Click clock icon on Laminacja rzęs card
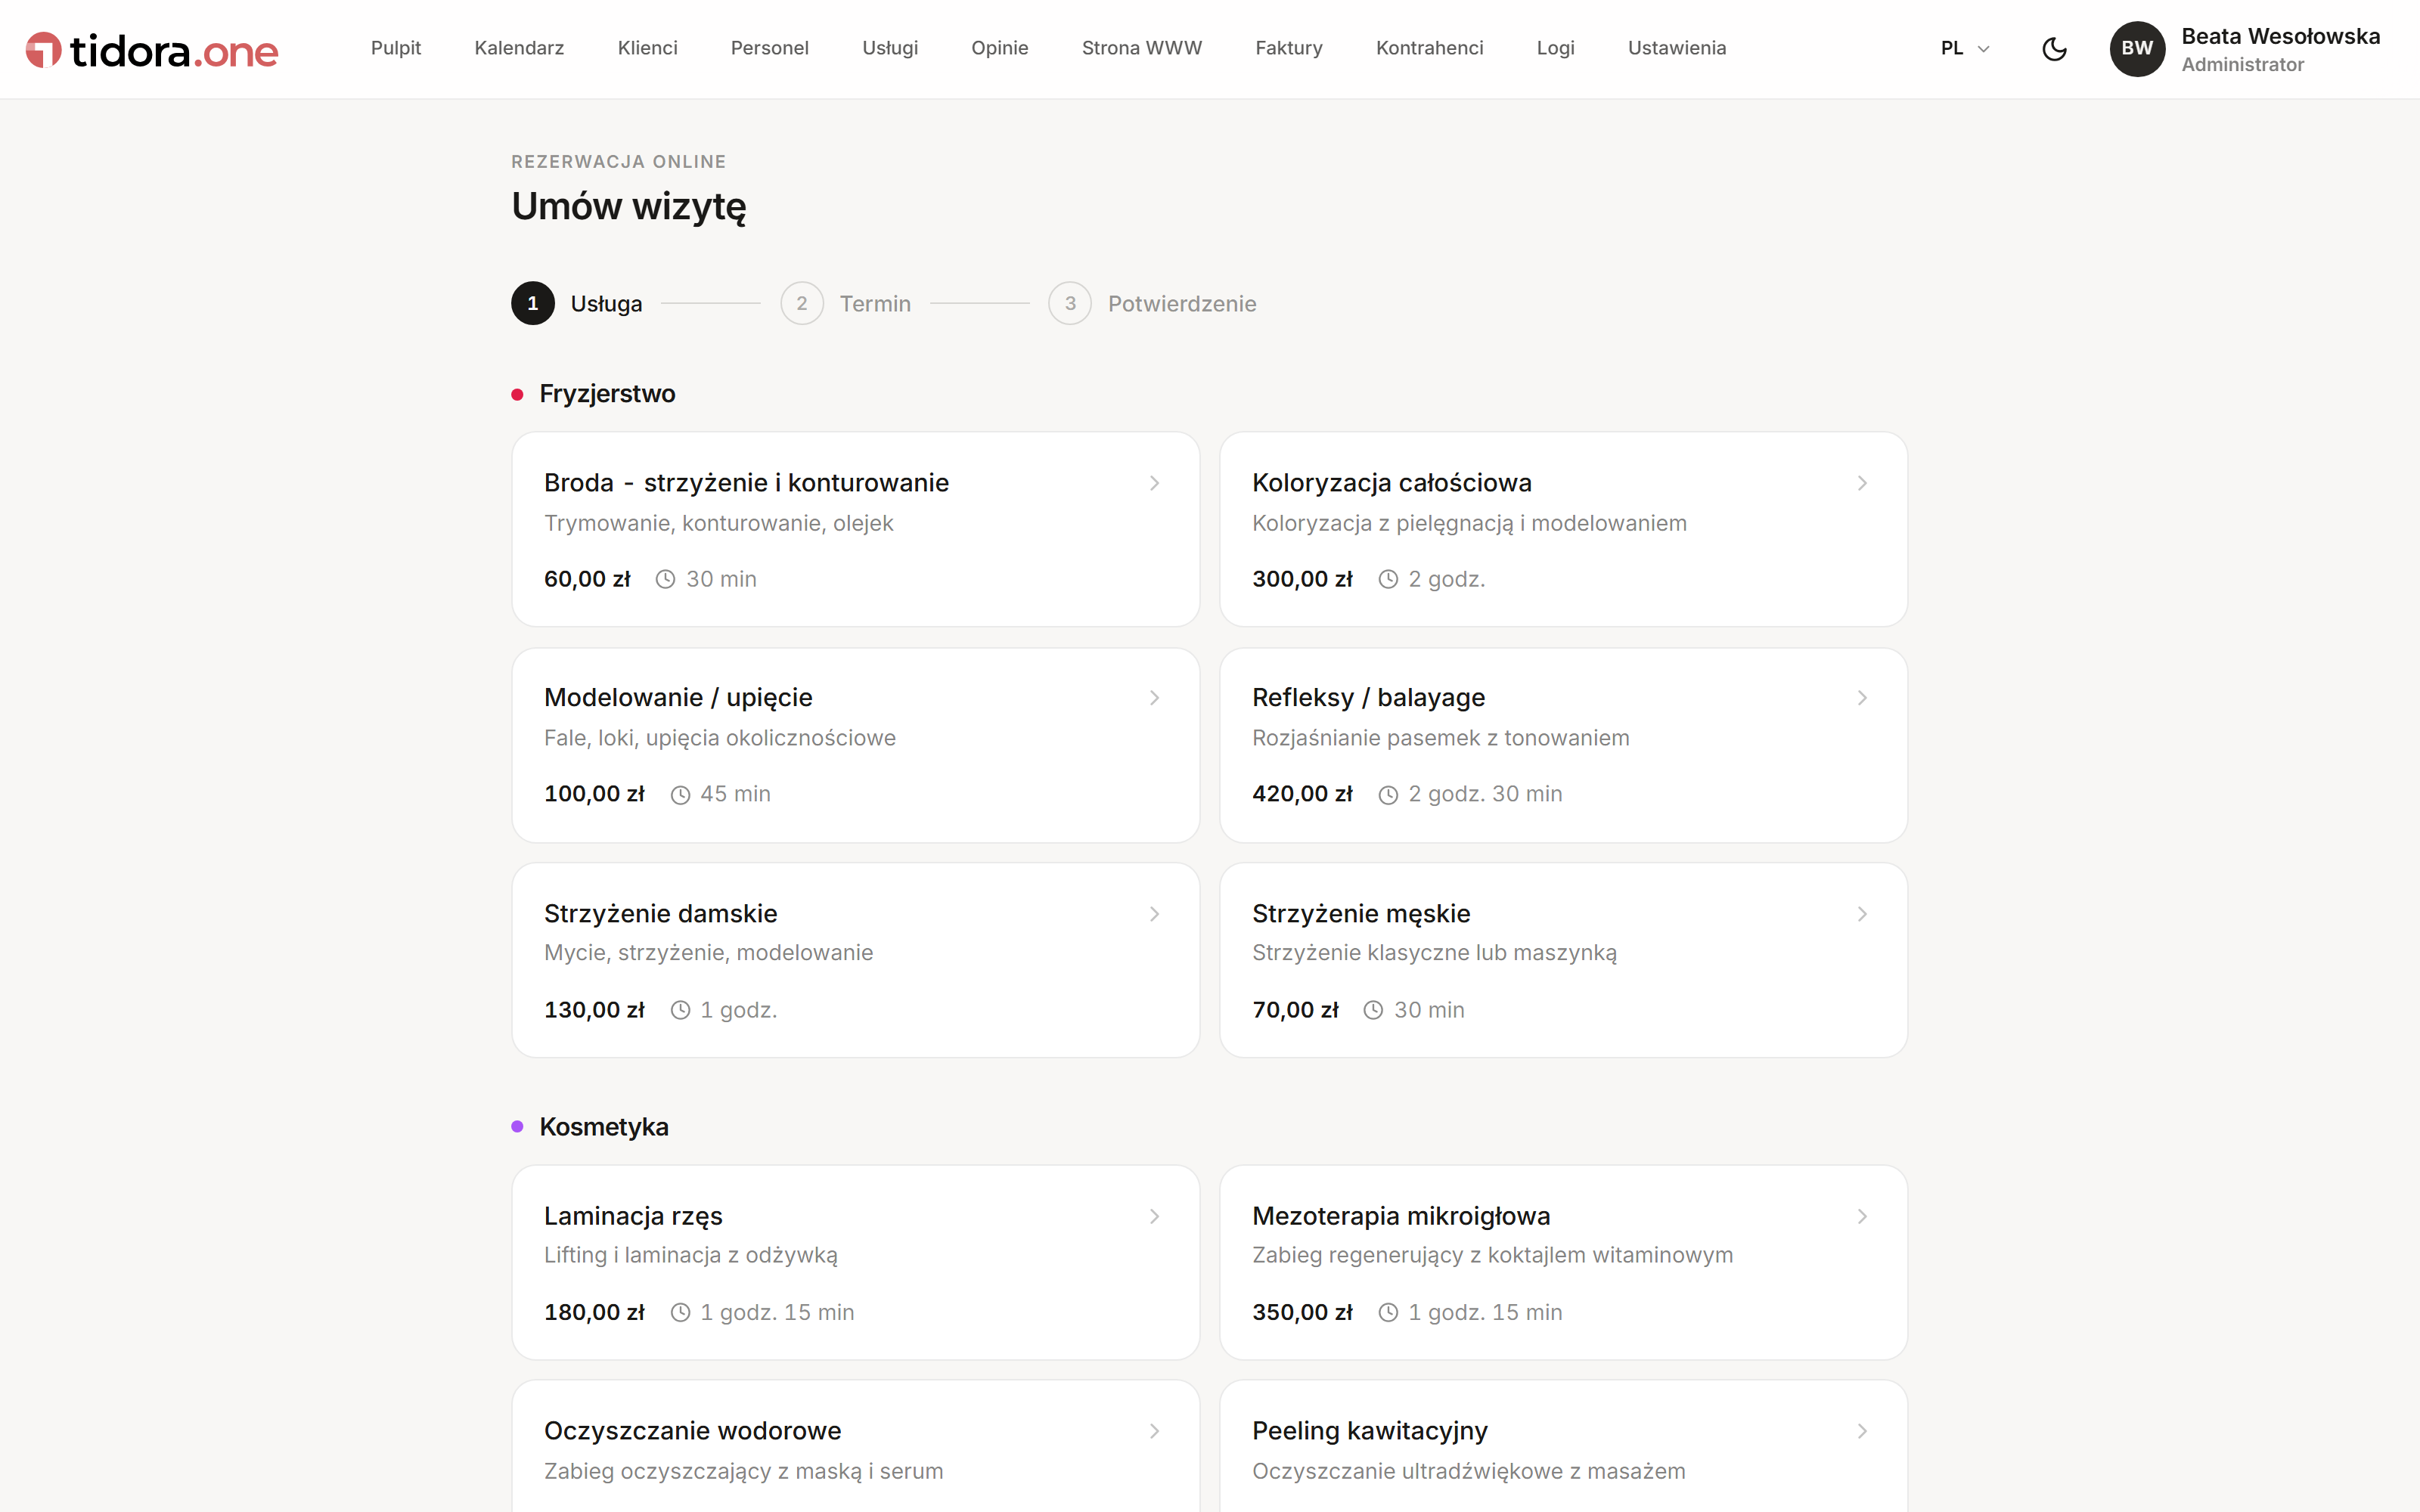 (x=680, y=1312)
